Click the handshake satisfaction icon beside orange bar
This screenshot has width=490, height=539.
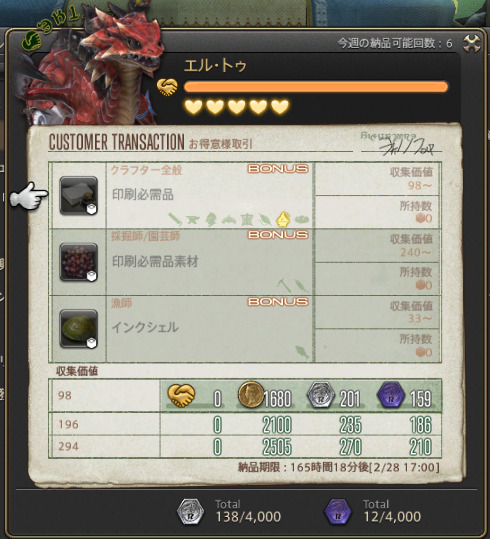point(167,87)
